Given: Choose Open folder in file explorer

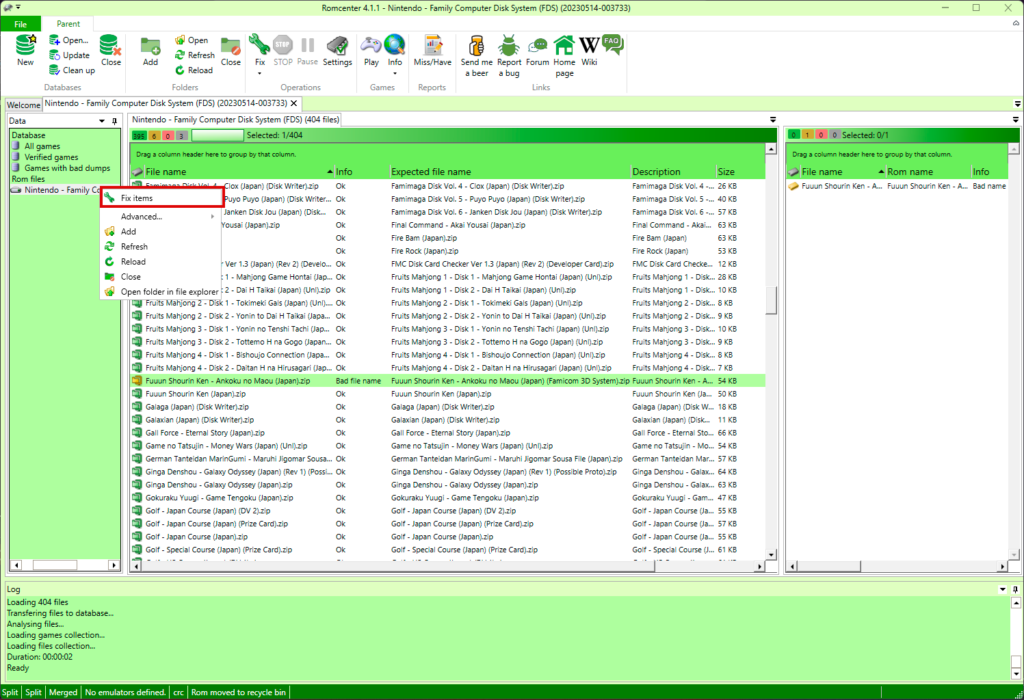Looking at the screenshot, I should pos(161,291).
